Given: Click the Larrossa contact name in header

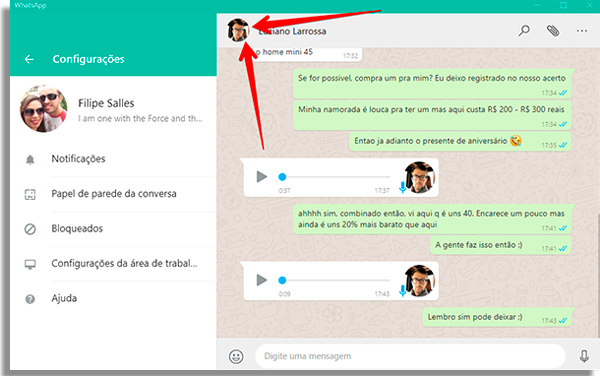Looking at the screenshot, I should click(x=292, y=31).
